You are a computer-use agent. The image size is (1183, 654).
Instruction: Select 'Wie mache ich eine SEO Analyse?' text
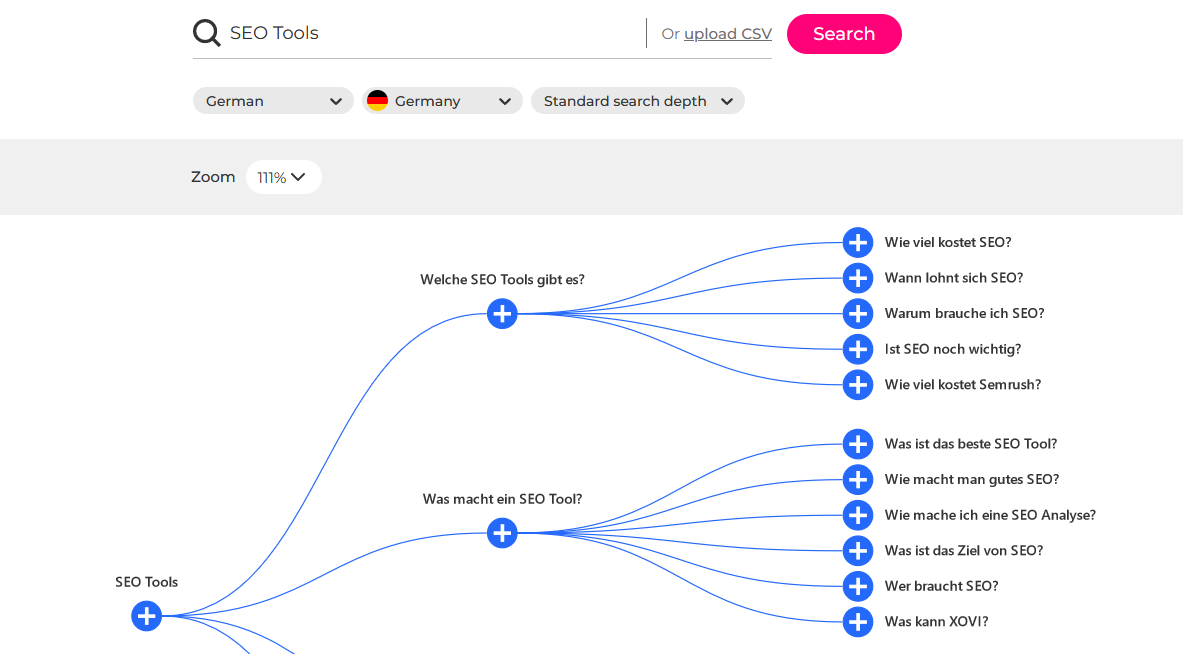[x=990, y=515]
